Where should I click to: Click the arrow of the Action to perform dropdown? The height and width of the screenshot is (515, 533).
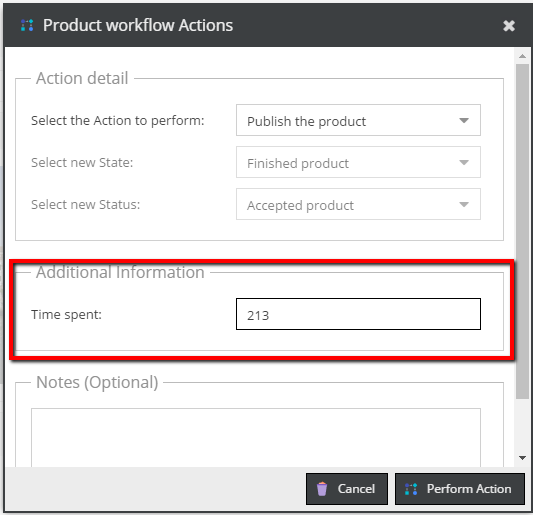[464, 120]
